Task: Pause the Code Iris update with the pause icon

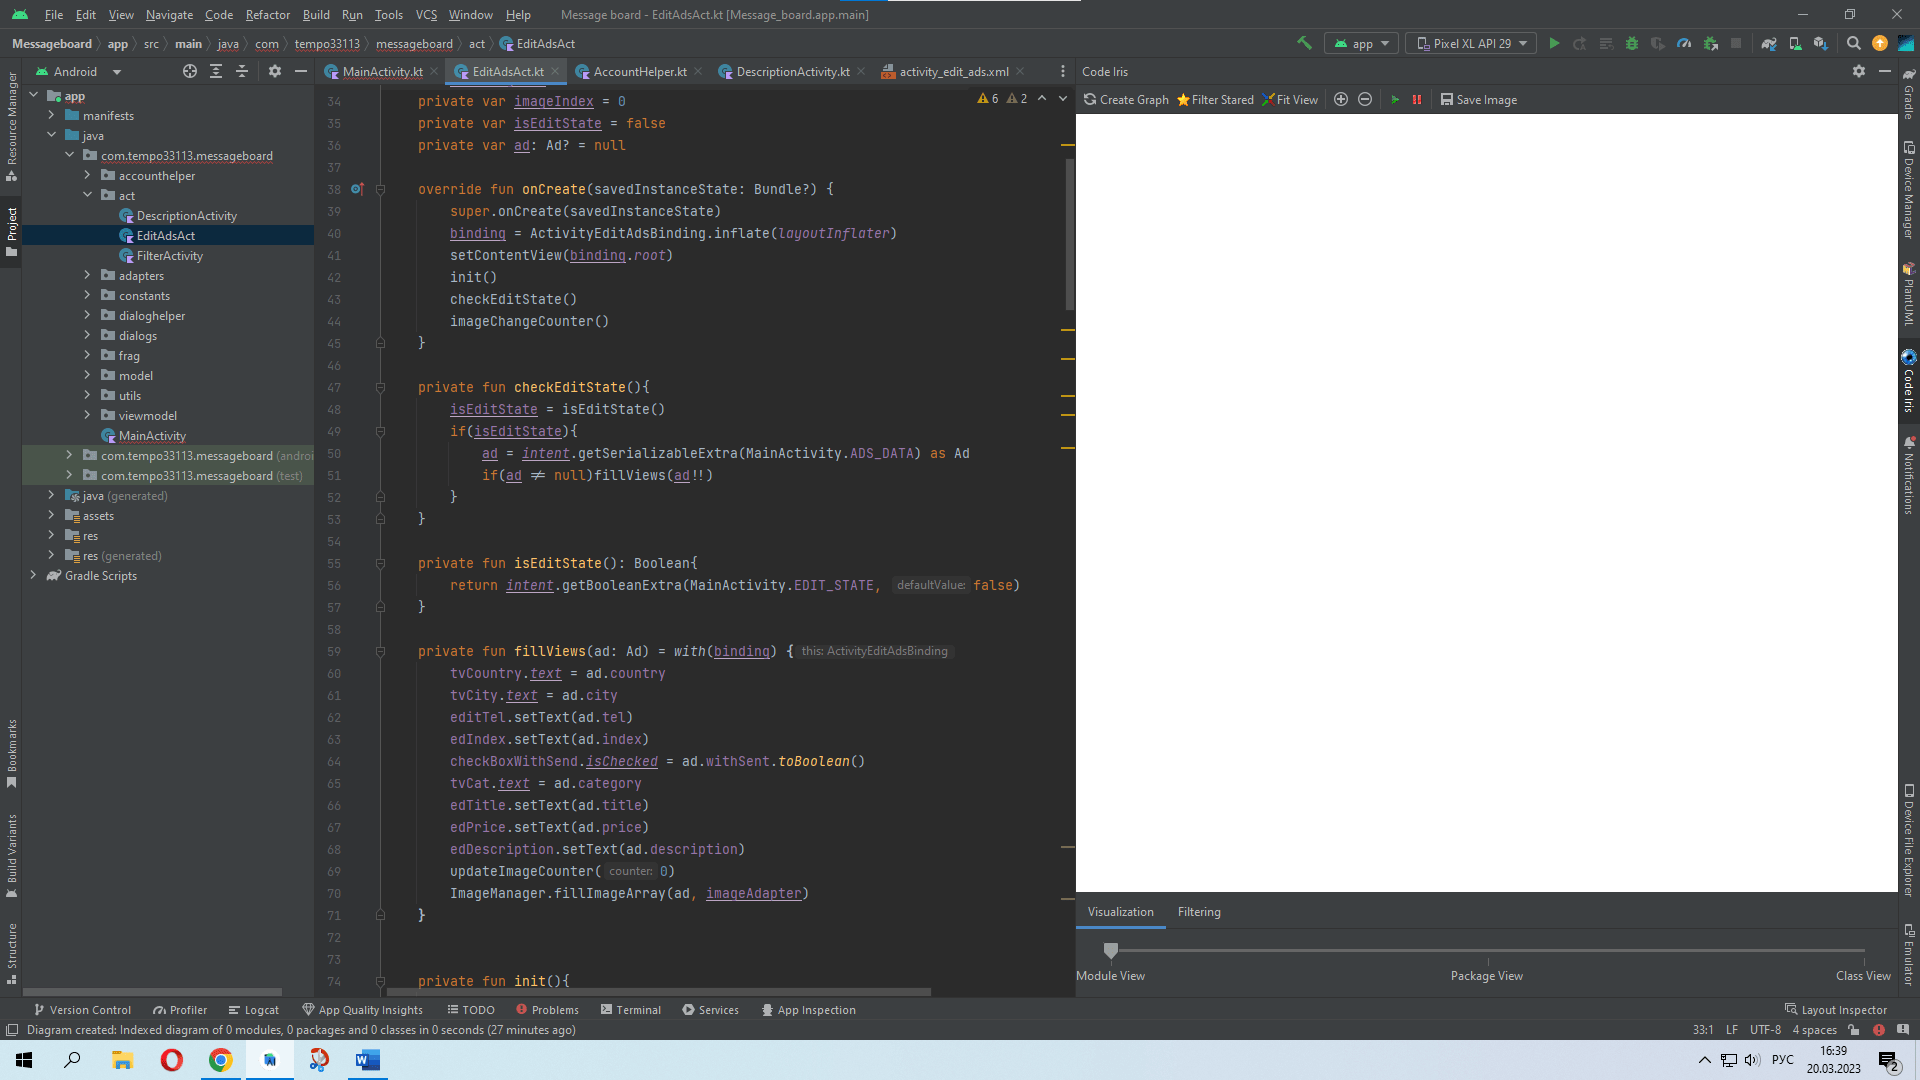Action: point(1417,99)
